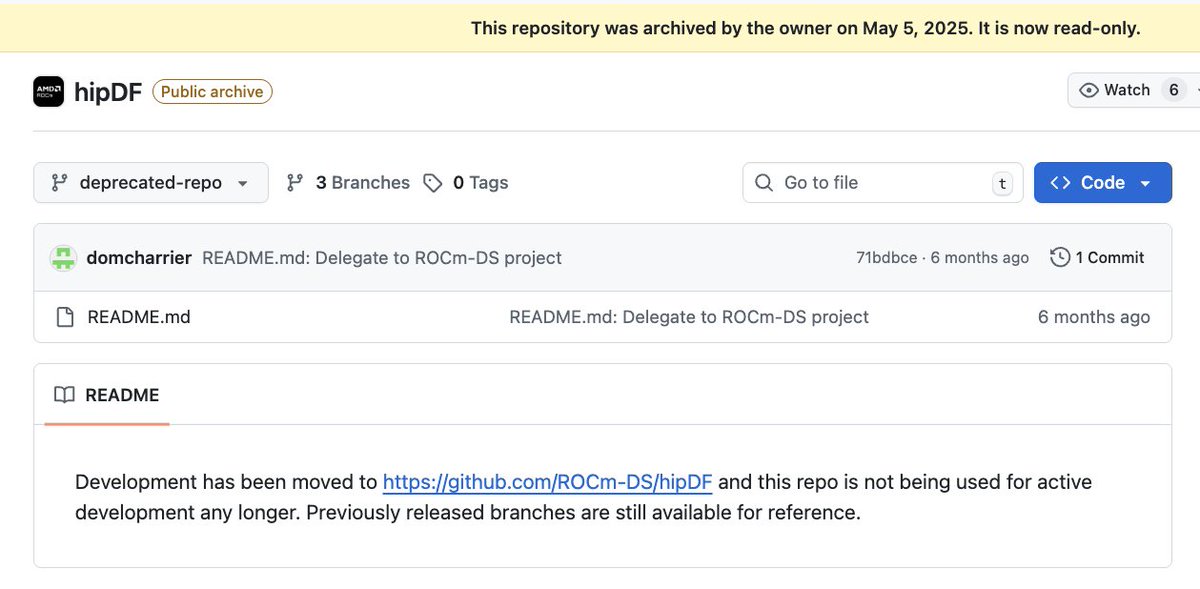This screenshot has height=589, width=1200.
Task: Click the book icon on README tab
Action: (x=64, y=395)
